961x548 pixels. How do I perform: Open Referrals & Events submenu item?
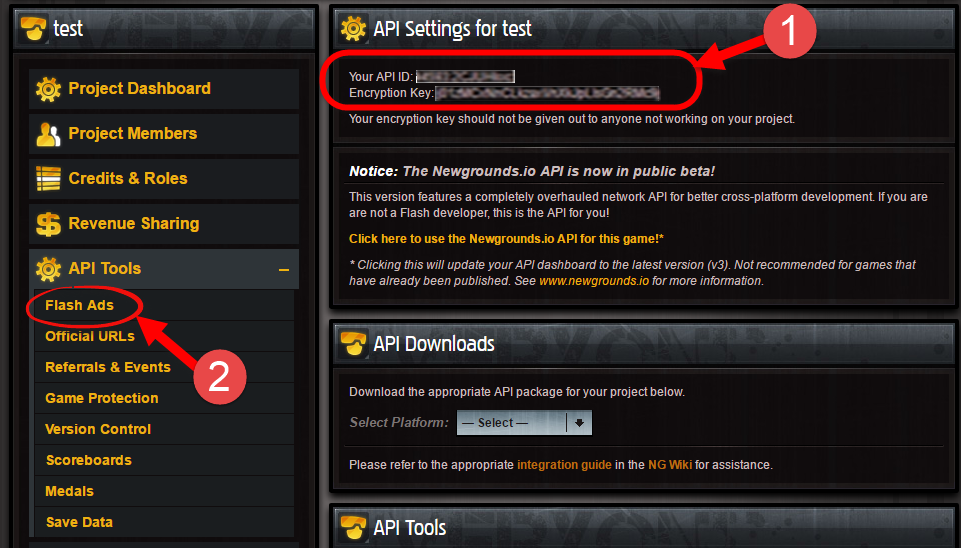pos(164,367)
